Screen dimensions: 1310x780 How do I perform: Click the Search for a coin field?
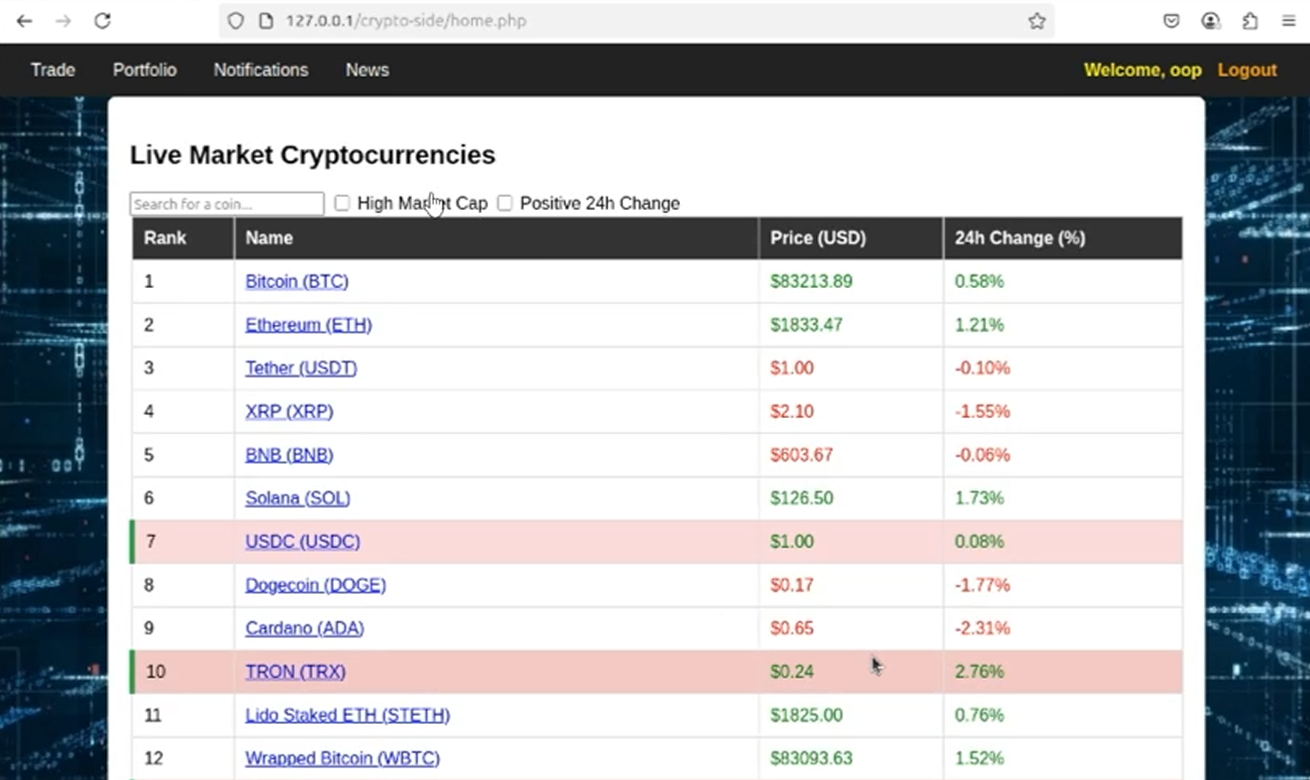point(227,204)
